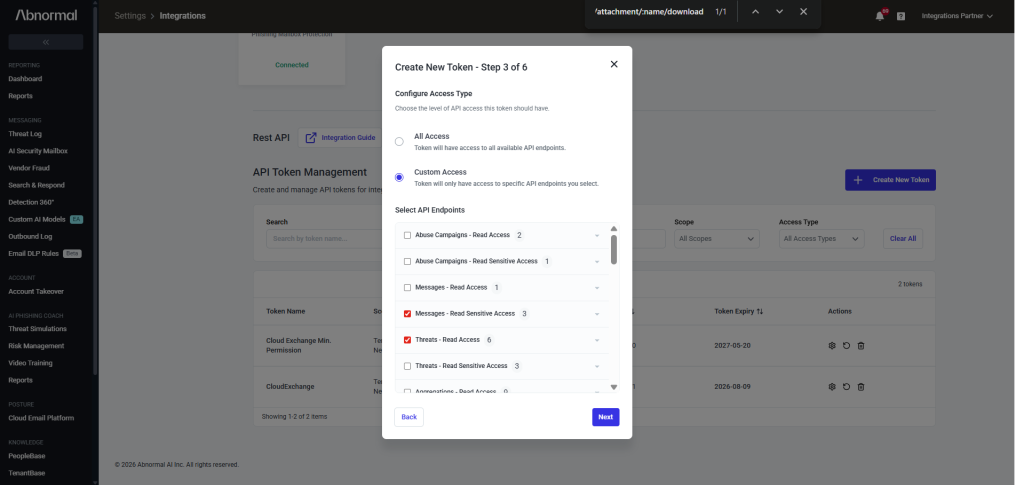Open Outbound Log in sidebar
This screenshot has width=1024, height=485.
click(30, 236)
